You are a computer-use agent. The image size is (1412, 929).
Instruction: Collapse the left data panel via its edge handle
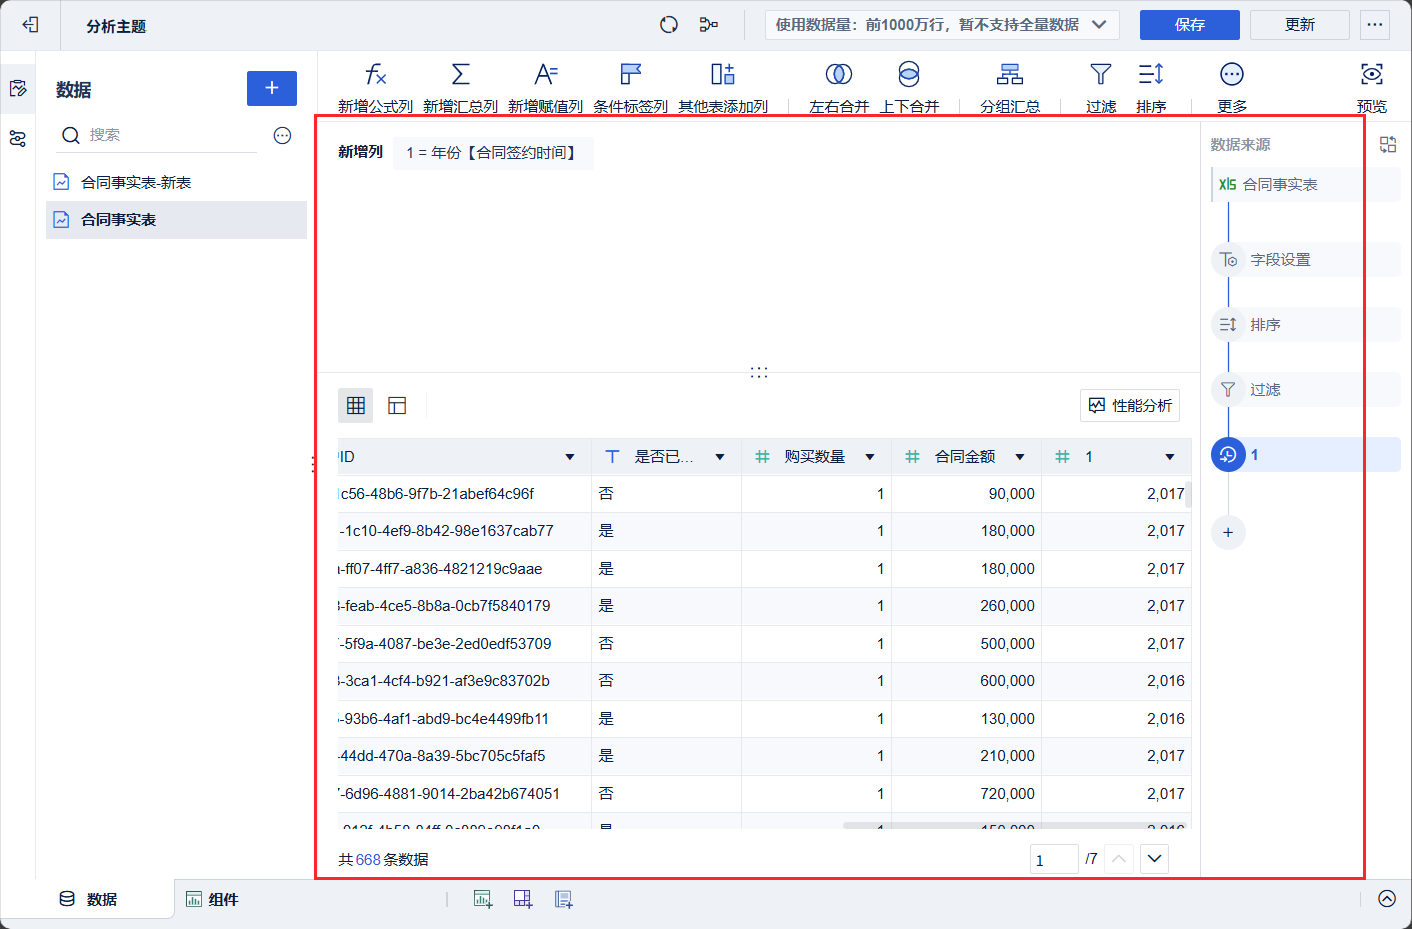[x=313, y=464]
